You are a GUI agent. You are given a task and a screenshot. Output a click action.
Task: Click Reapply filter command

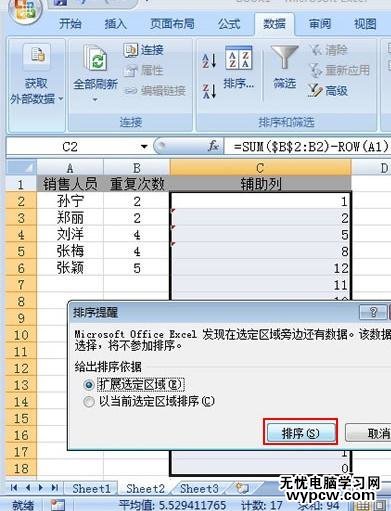[340, 70]
